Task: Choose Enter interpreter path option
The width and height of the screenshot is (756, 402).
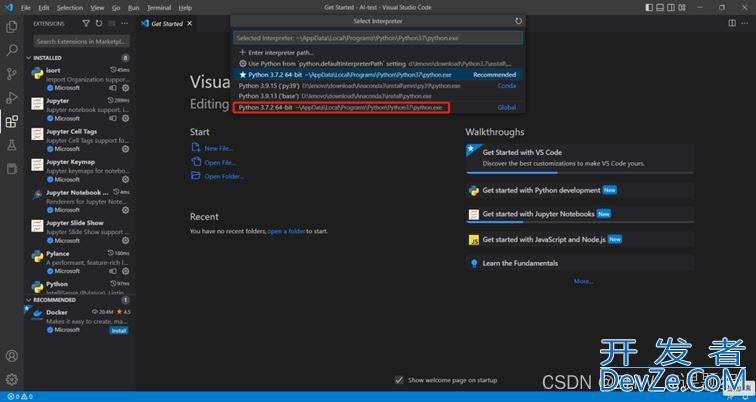Action: pyautogui.click(x=378, y=53)
